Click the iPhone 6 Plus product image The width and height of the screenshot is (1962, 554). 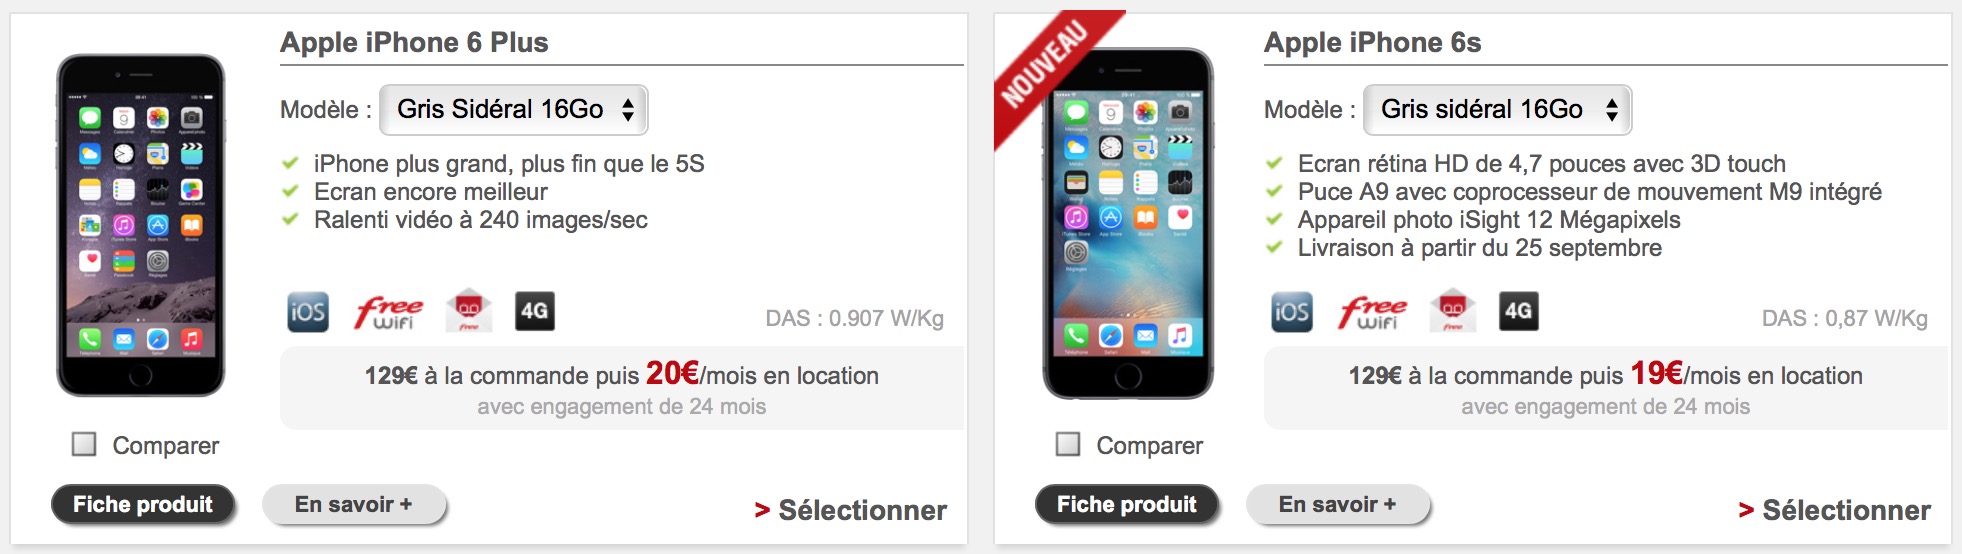pos(141,225)
